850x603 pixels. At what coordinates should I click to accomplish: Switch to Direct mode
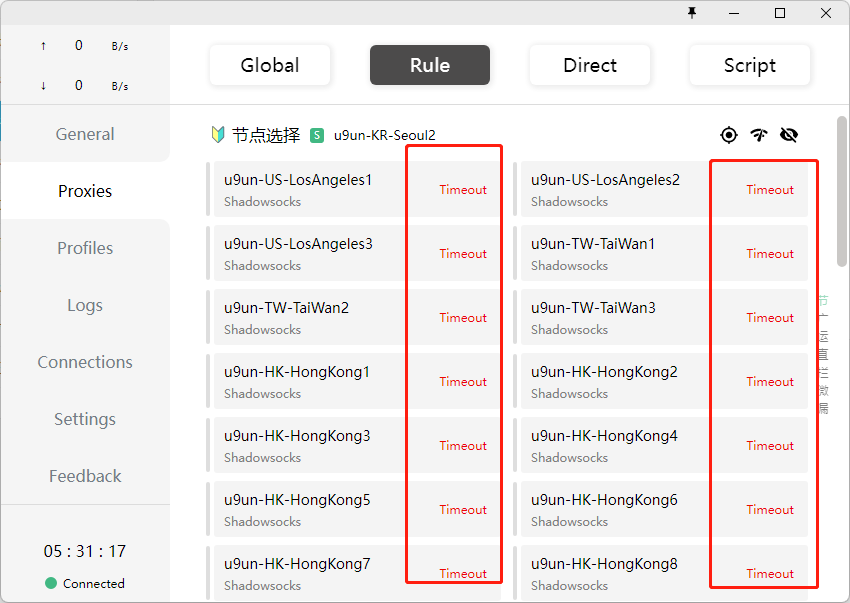point(590,65)
